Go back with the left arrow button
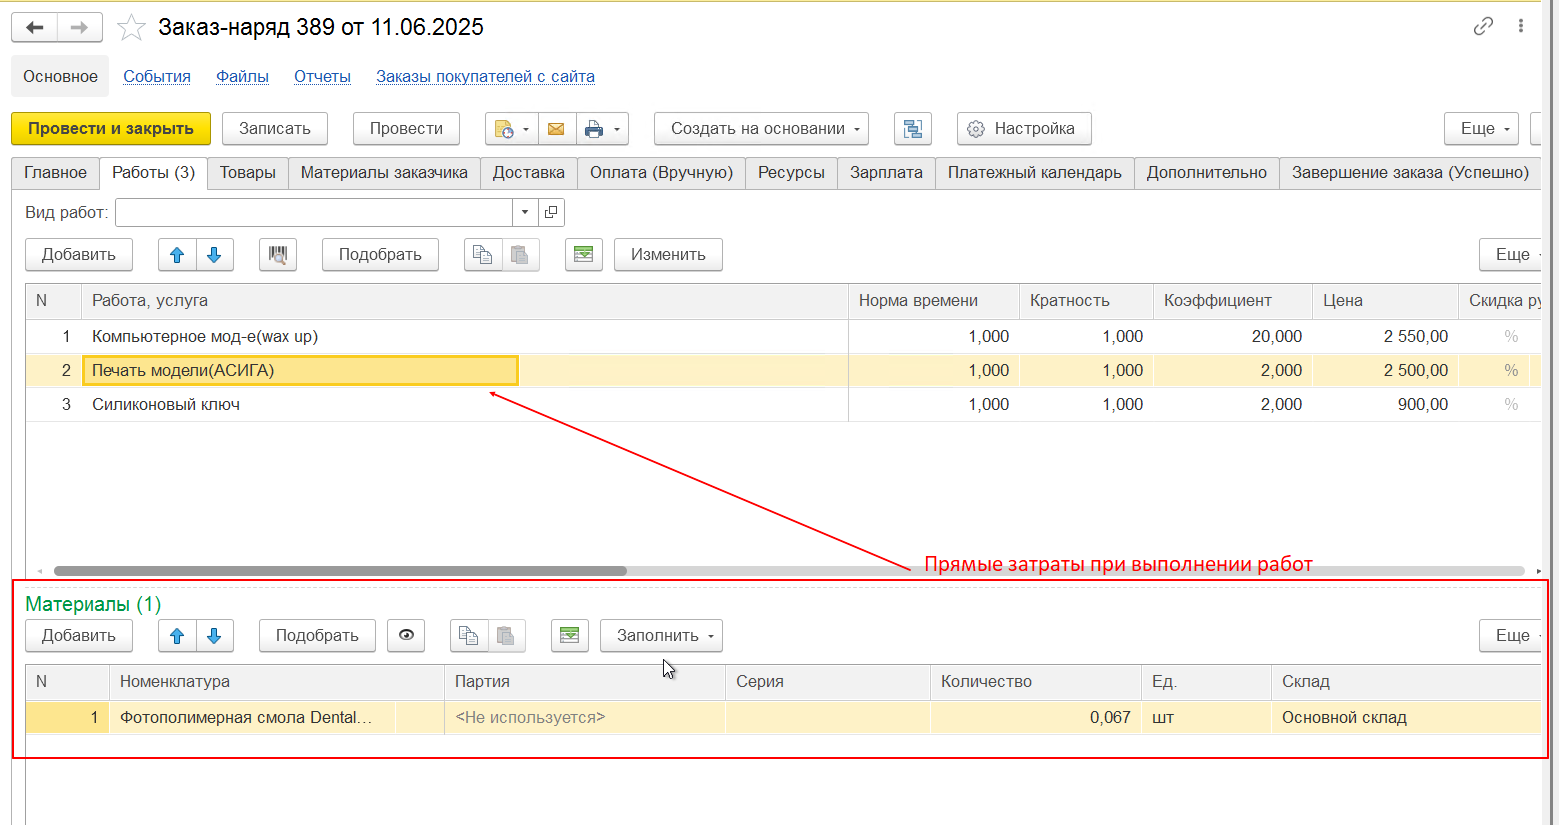 35,27
